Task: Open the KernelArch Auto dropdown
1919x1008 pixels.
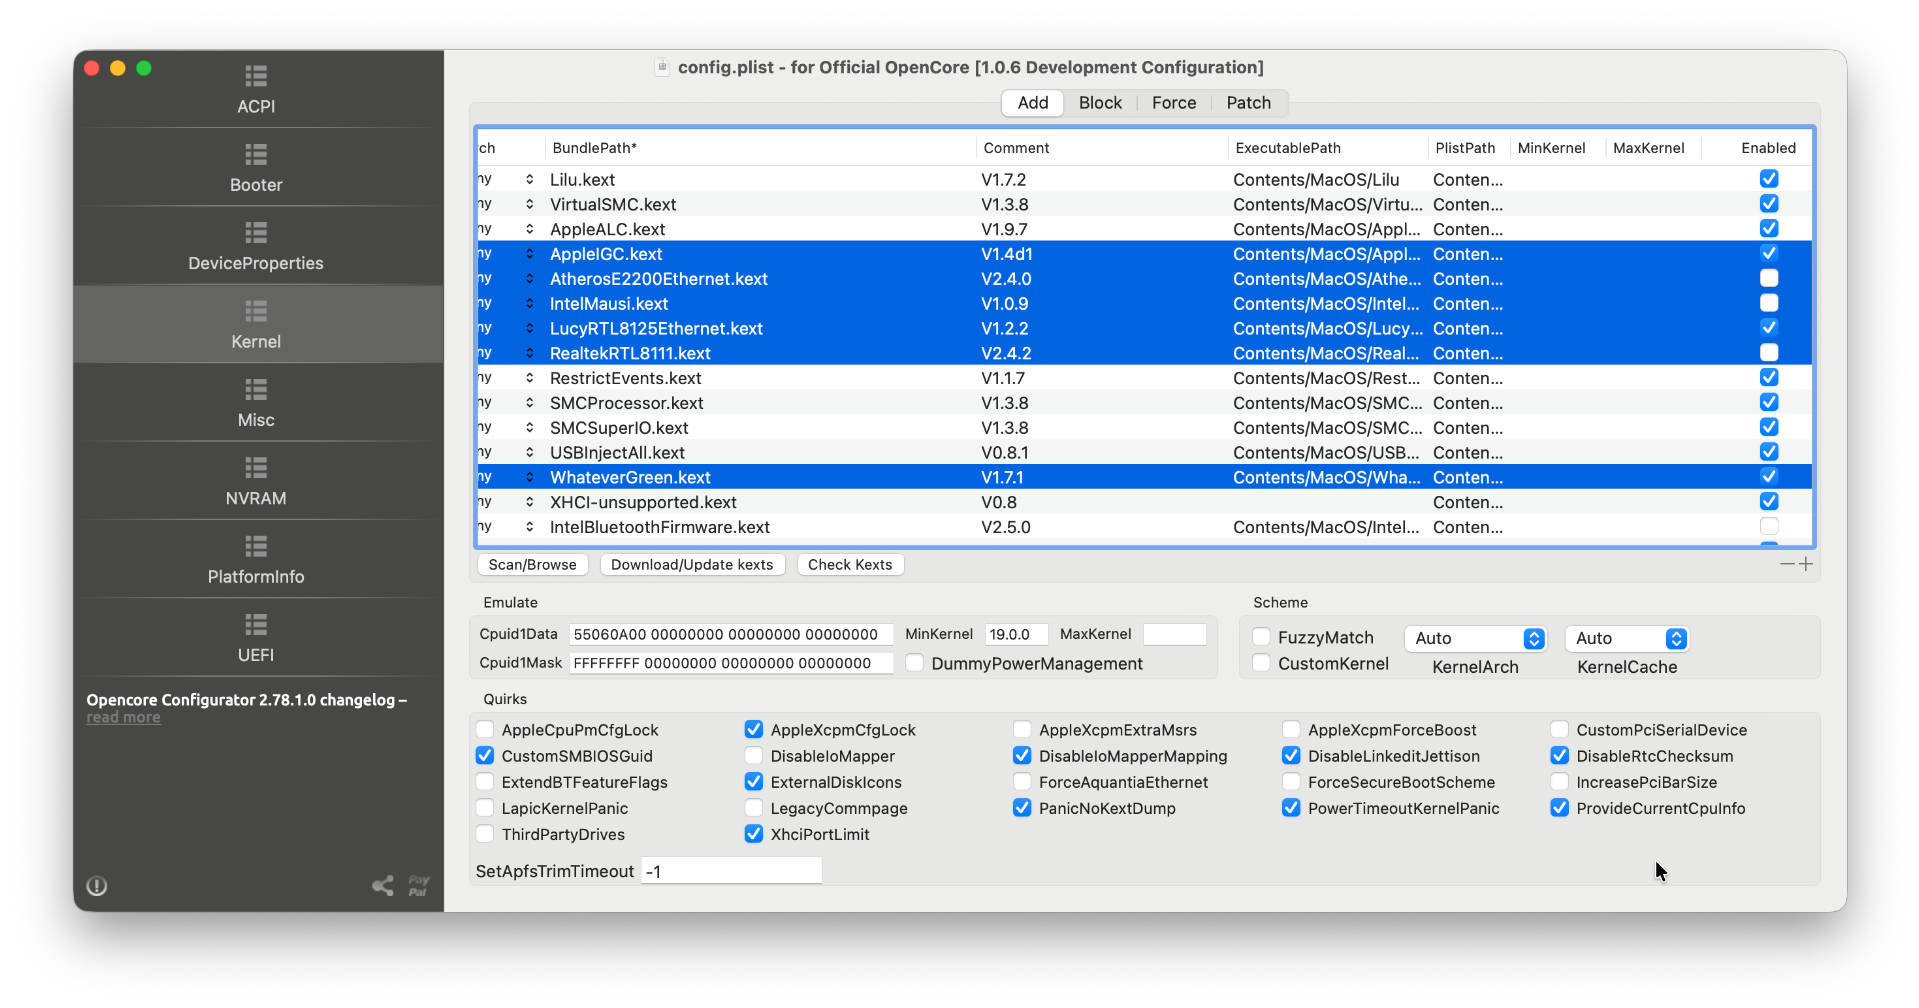Action: (1476, 638)
